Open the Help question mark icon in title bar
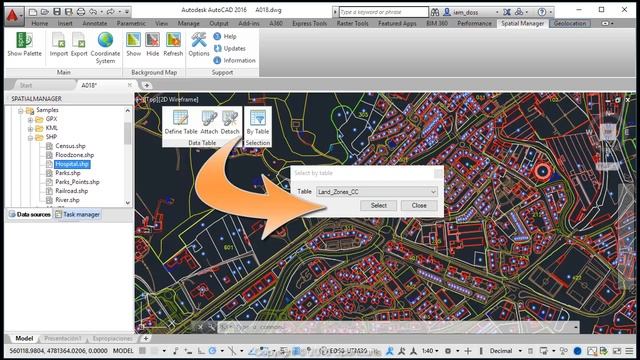This screenshot has width=640, height=360. 542,12
